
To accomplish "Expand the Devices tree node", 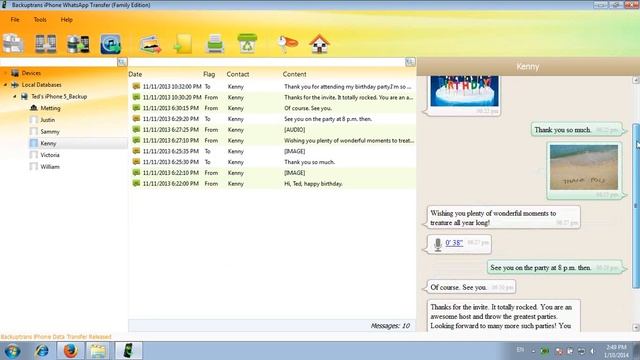I will (5, 73).
